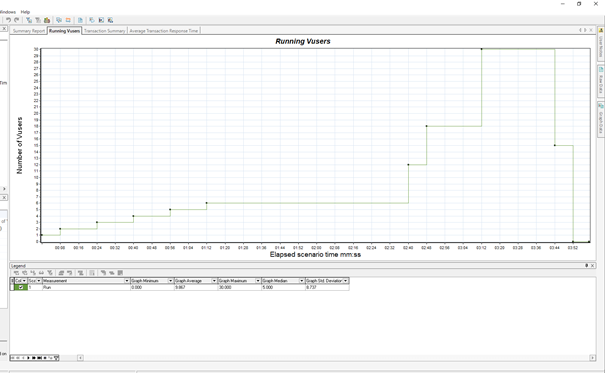The image size is (605, 373).
Task: Switch to the Summary Report tab
Action: pos(29,31)
